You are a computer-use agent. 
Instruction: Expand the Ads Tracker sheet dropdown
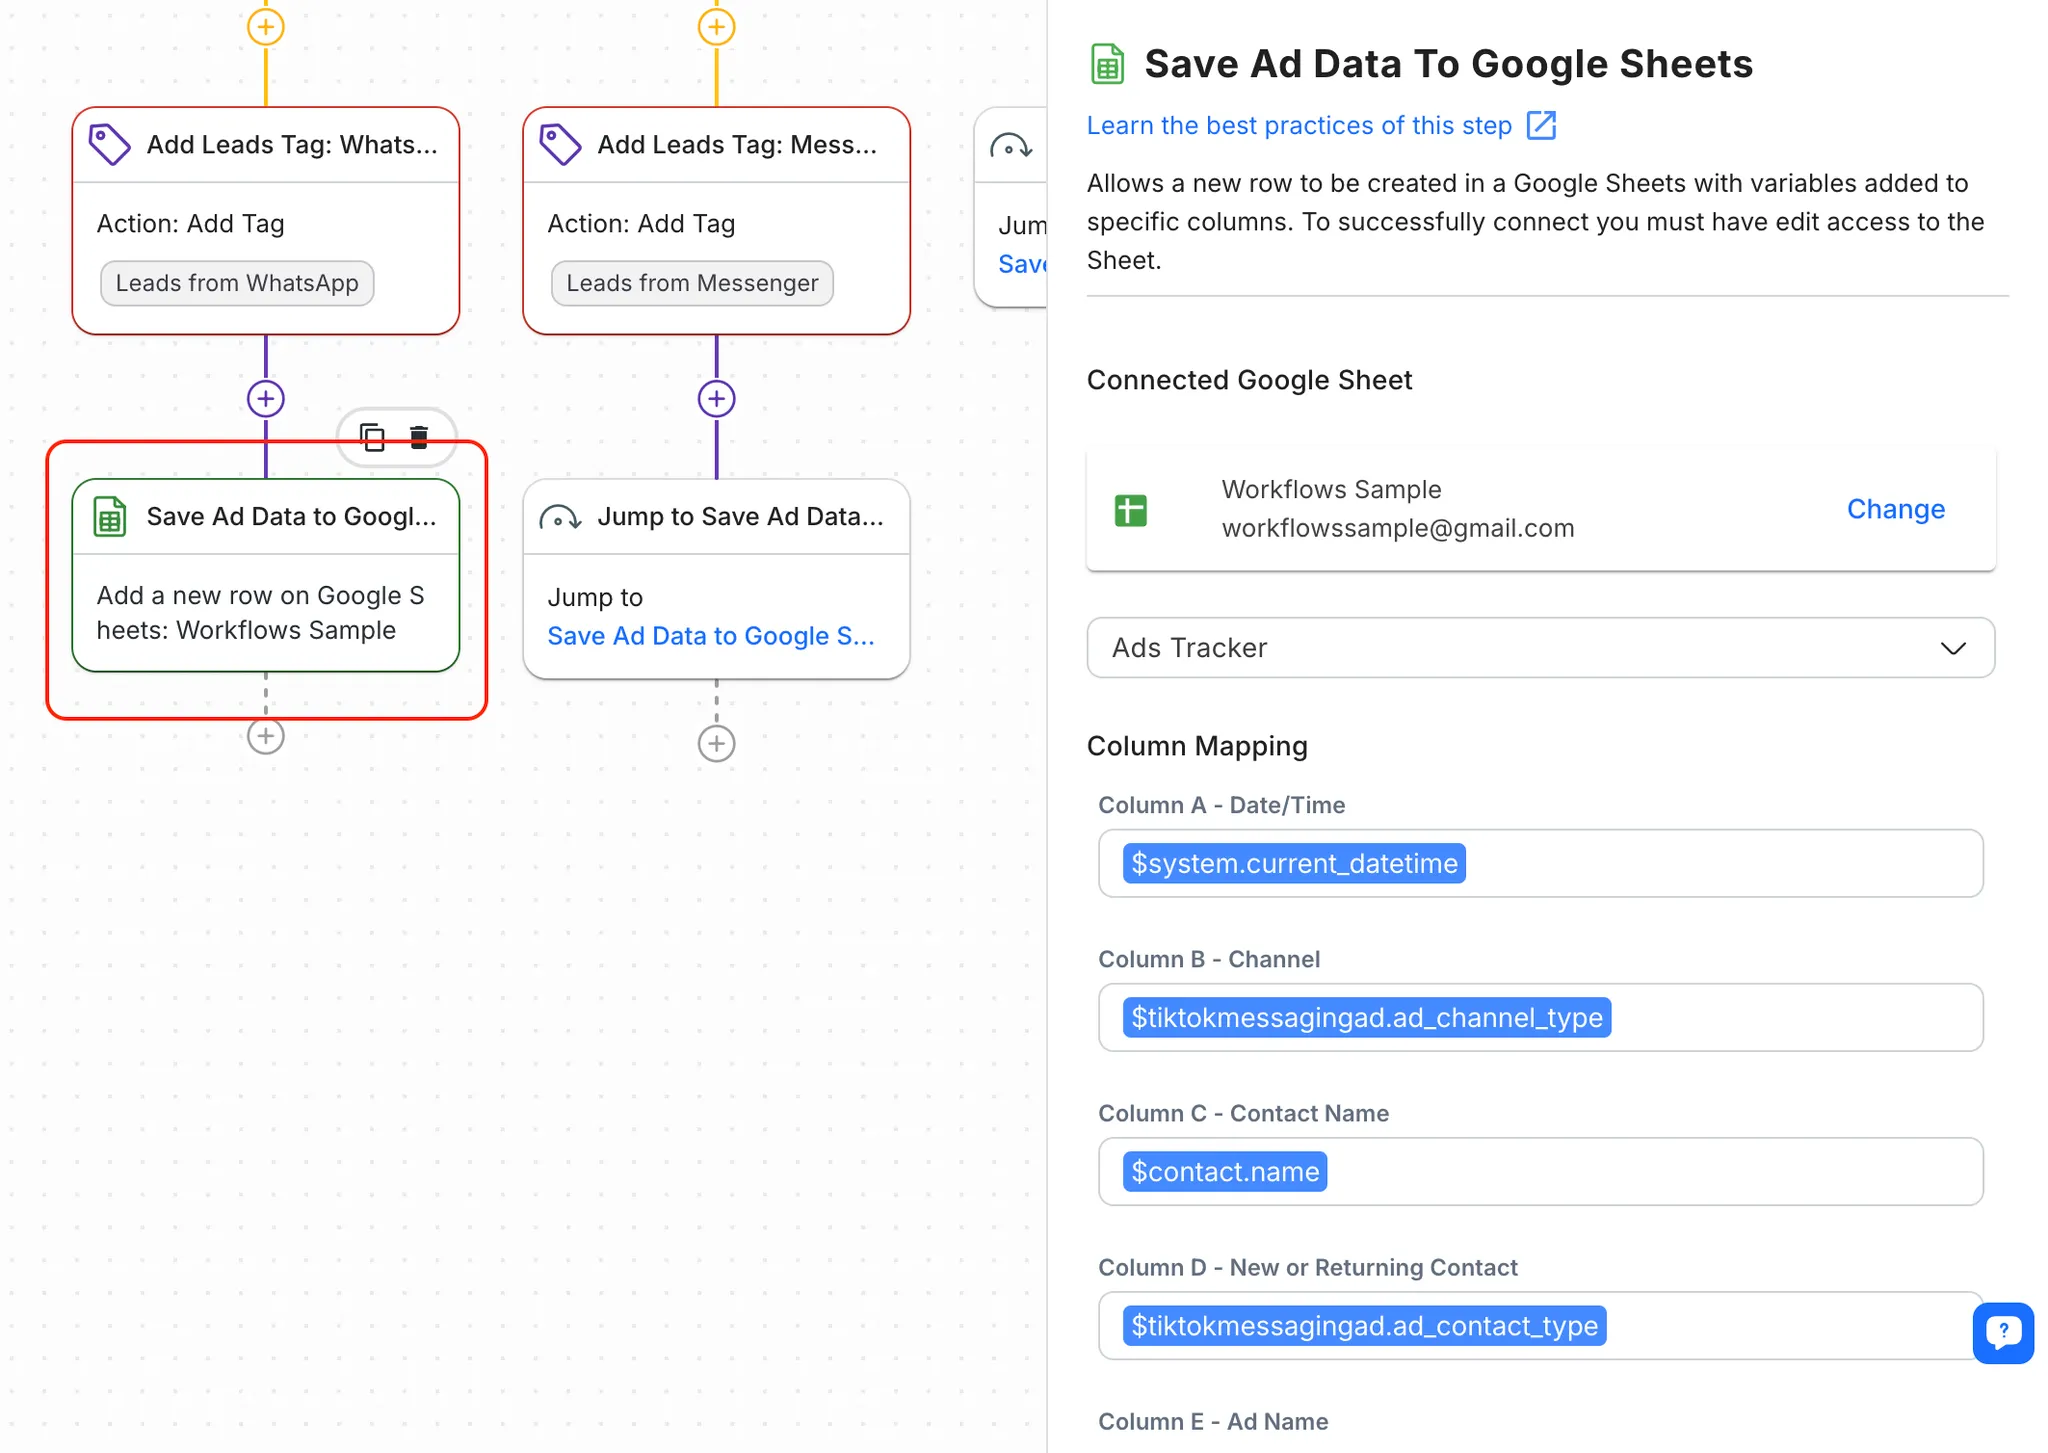point(1540,648)
